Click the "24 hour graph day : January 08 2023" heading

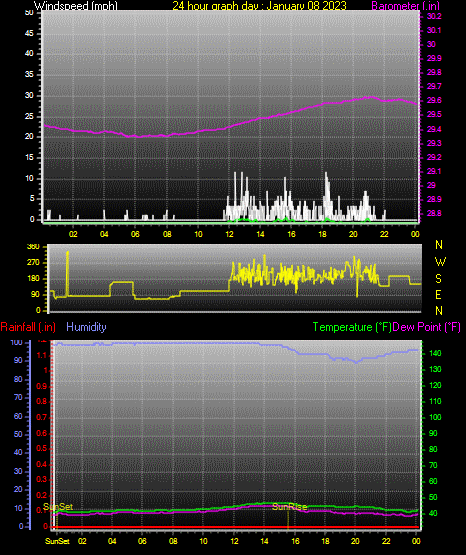[x=259, y=5]
